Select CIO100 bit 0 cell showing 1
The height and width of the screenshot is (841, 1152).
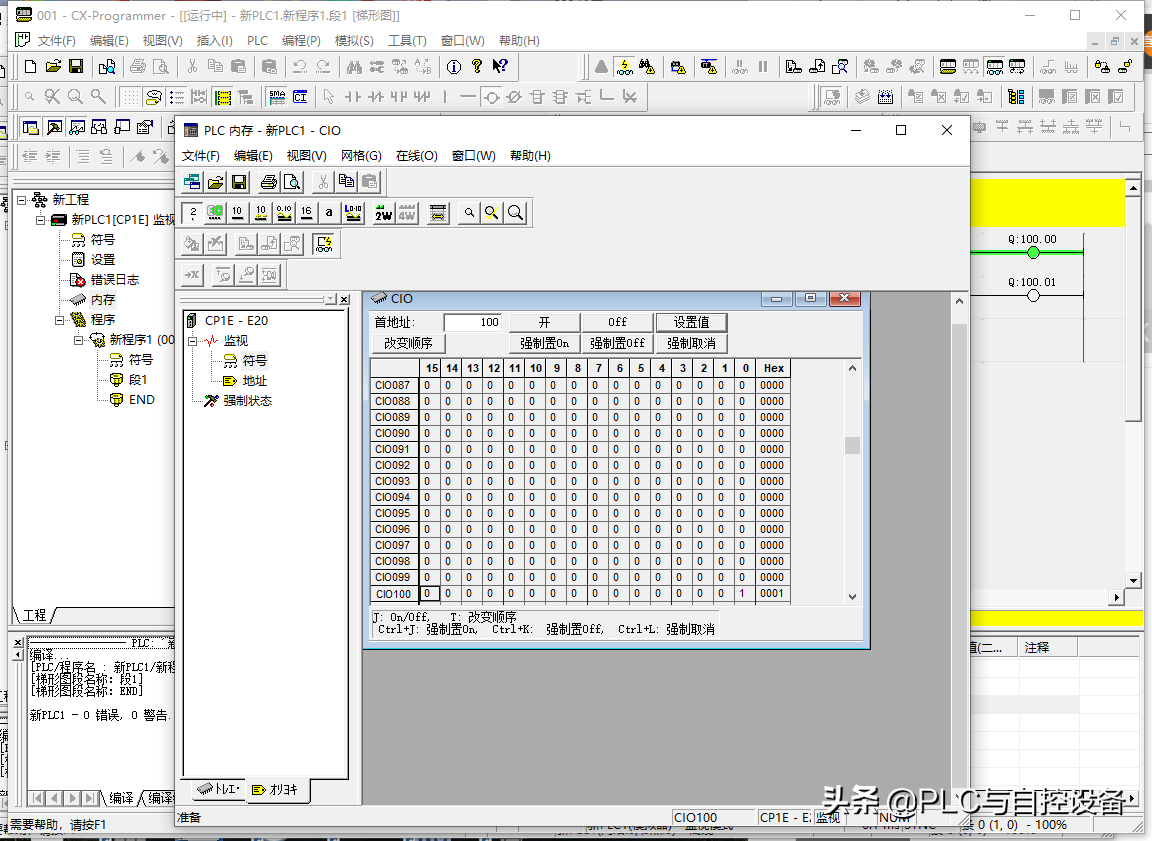(x=743, y=593)
